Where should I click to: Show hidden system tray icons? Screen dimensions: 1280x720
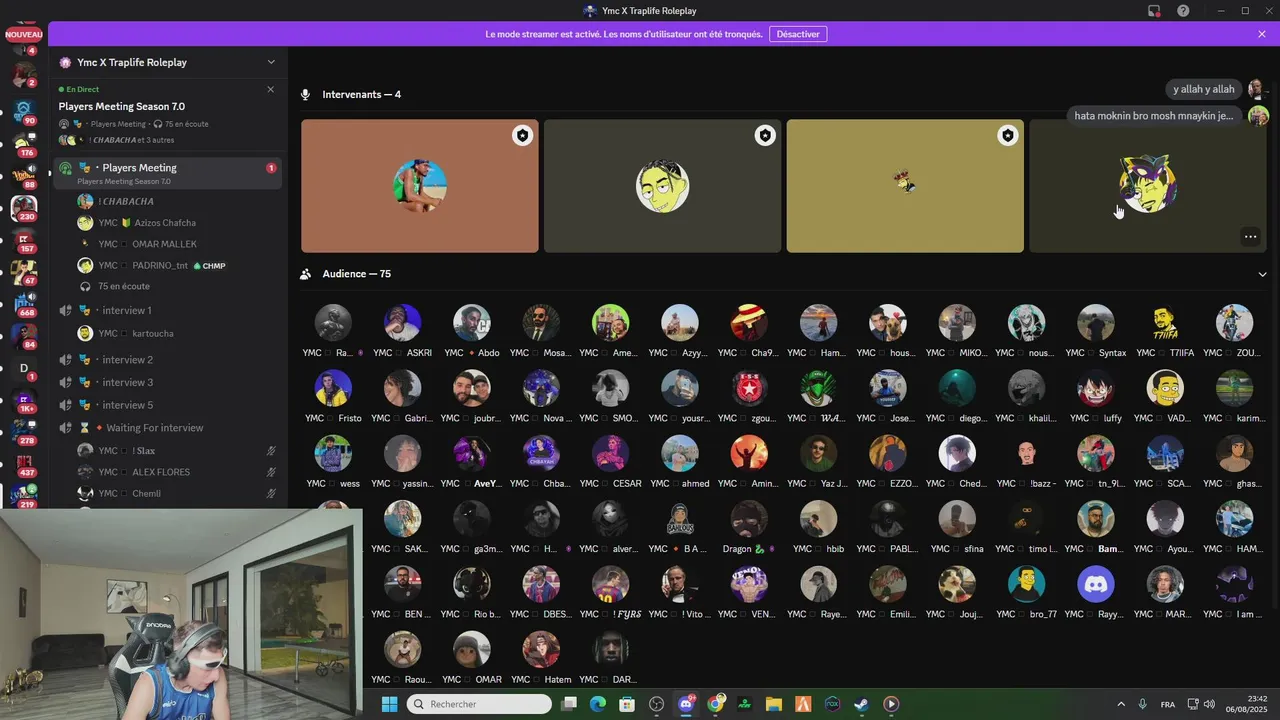point(1120,704)
